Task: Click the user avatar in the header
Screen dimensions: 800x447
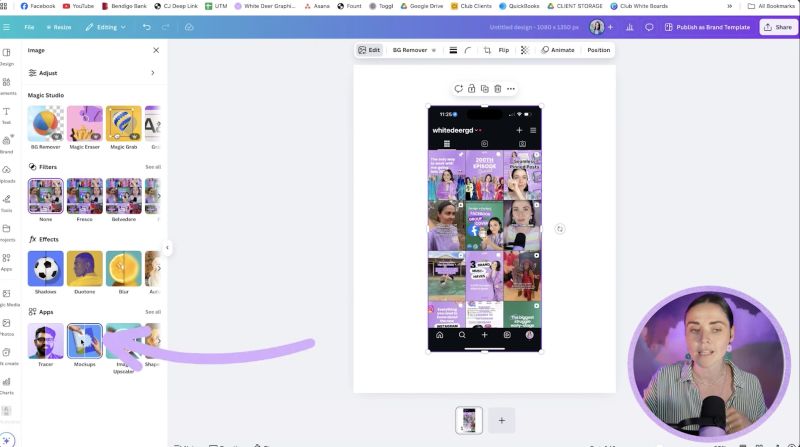Action: coord(596,27)
